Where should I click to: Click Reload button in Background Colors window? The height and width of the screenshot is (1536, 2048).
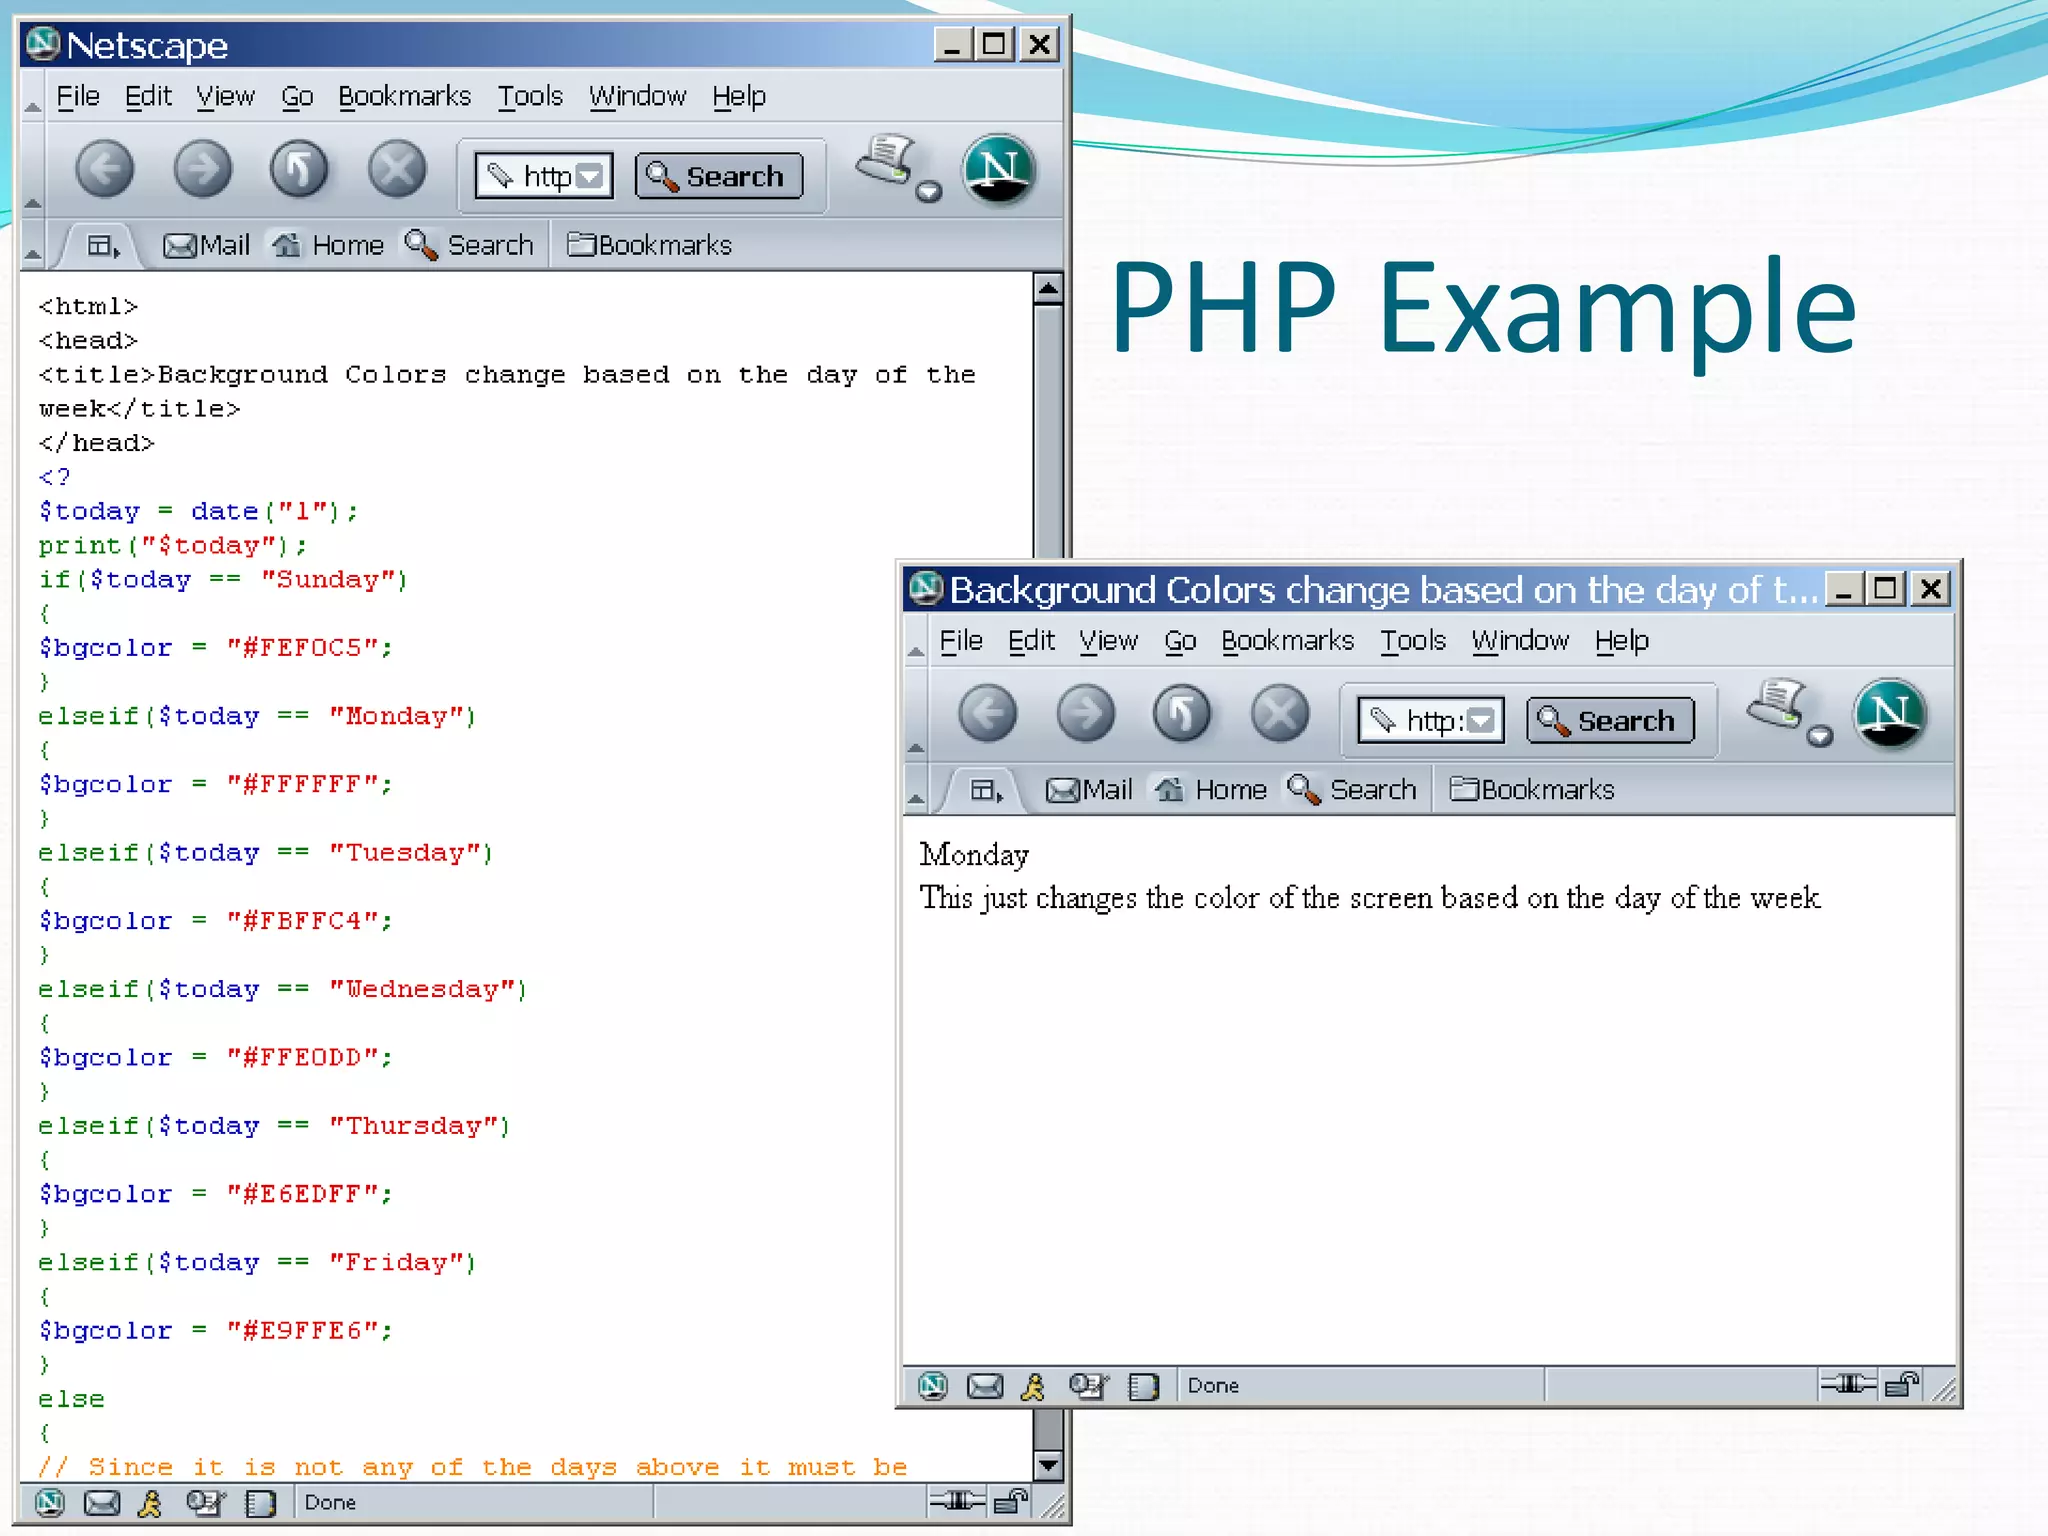pos(1182,713)
